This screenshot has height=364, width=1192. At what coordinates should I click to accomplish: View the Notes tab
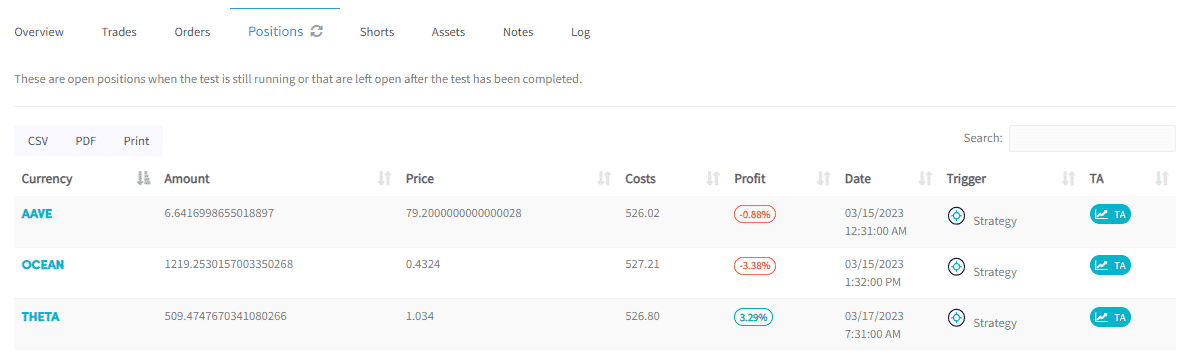pos(518,32)
